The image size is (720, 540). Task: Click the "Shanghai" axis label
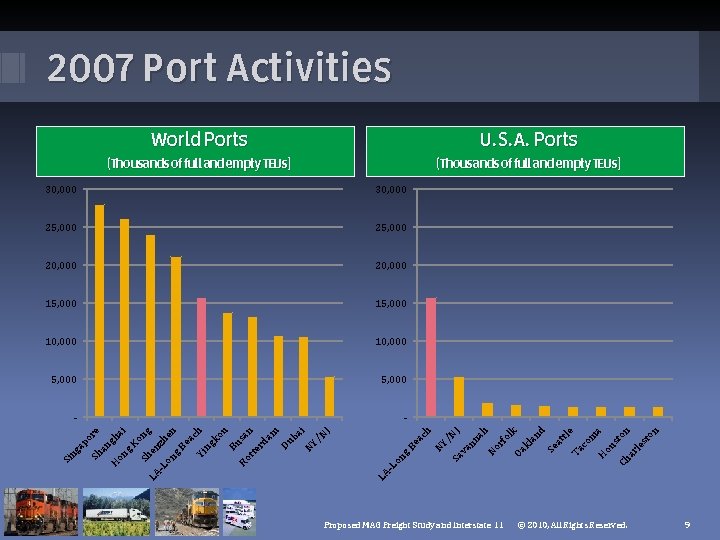tap(108, 443)
